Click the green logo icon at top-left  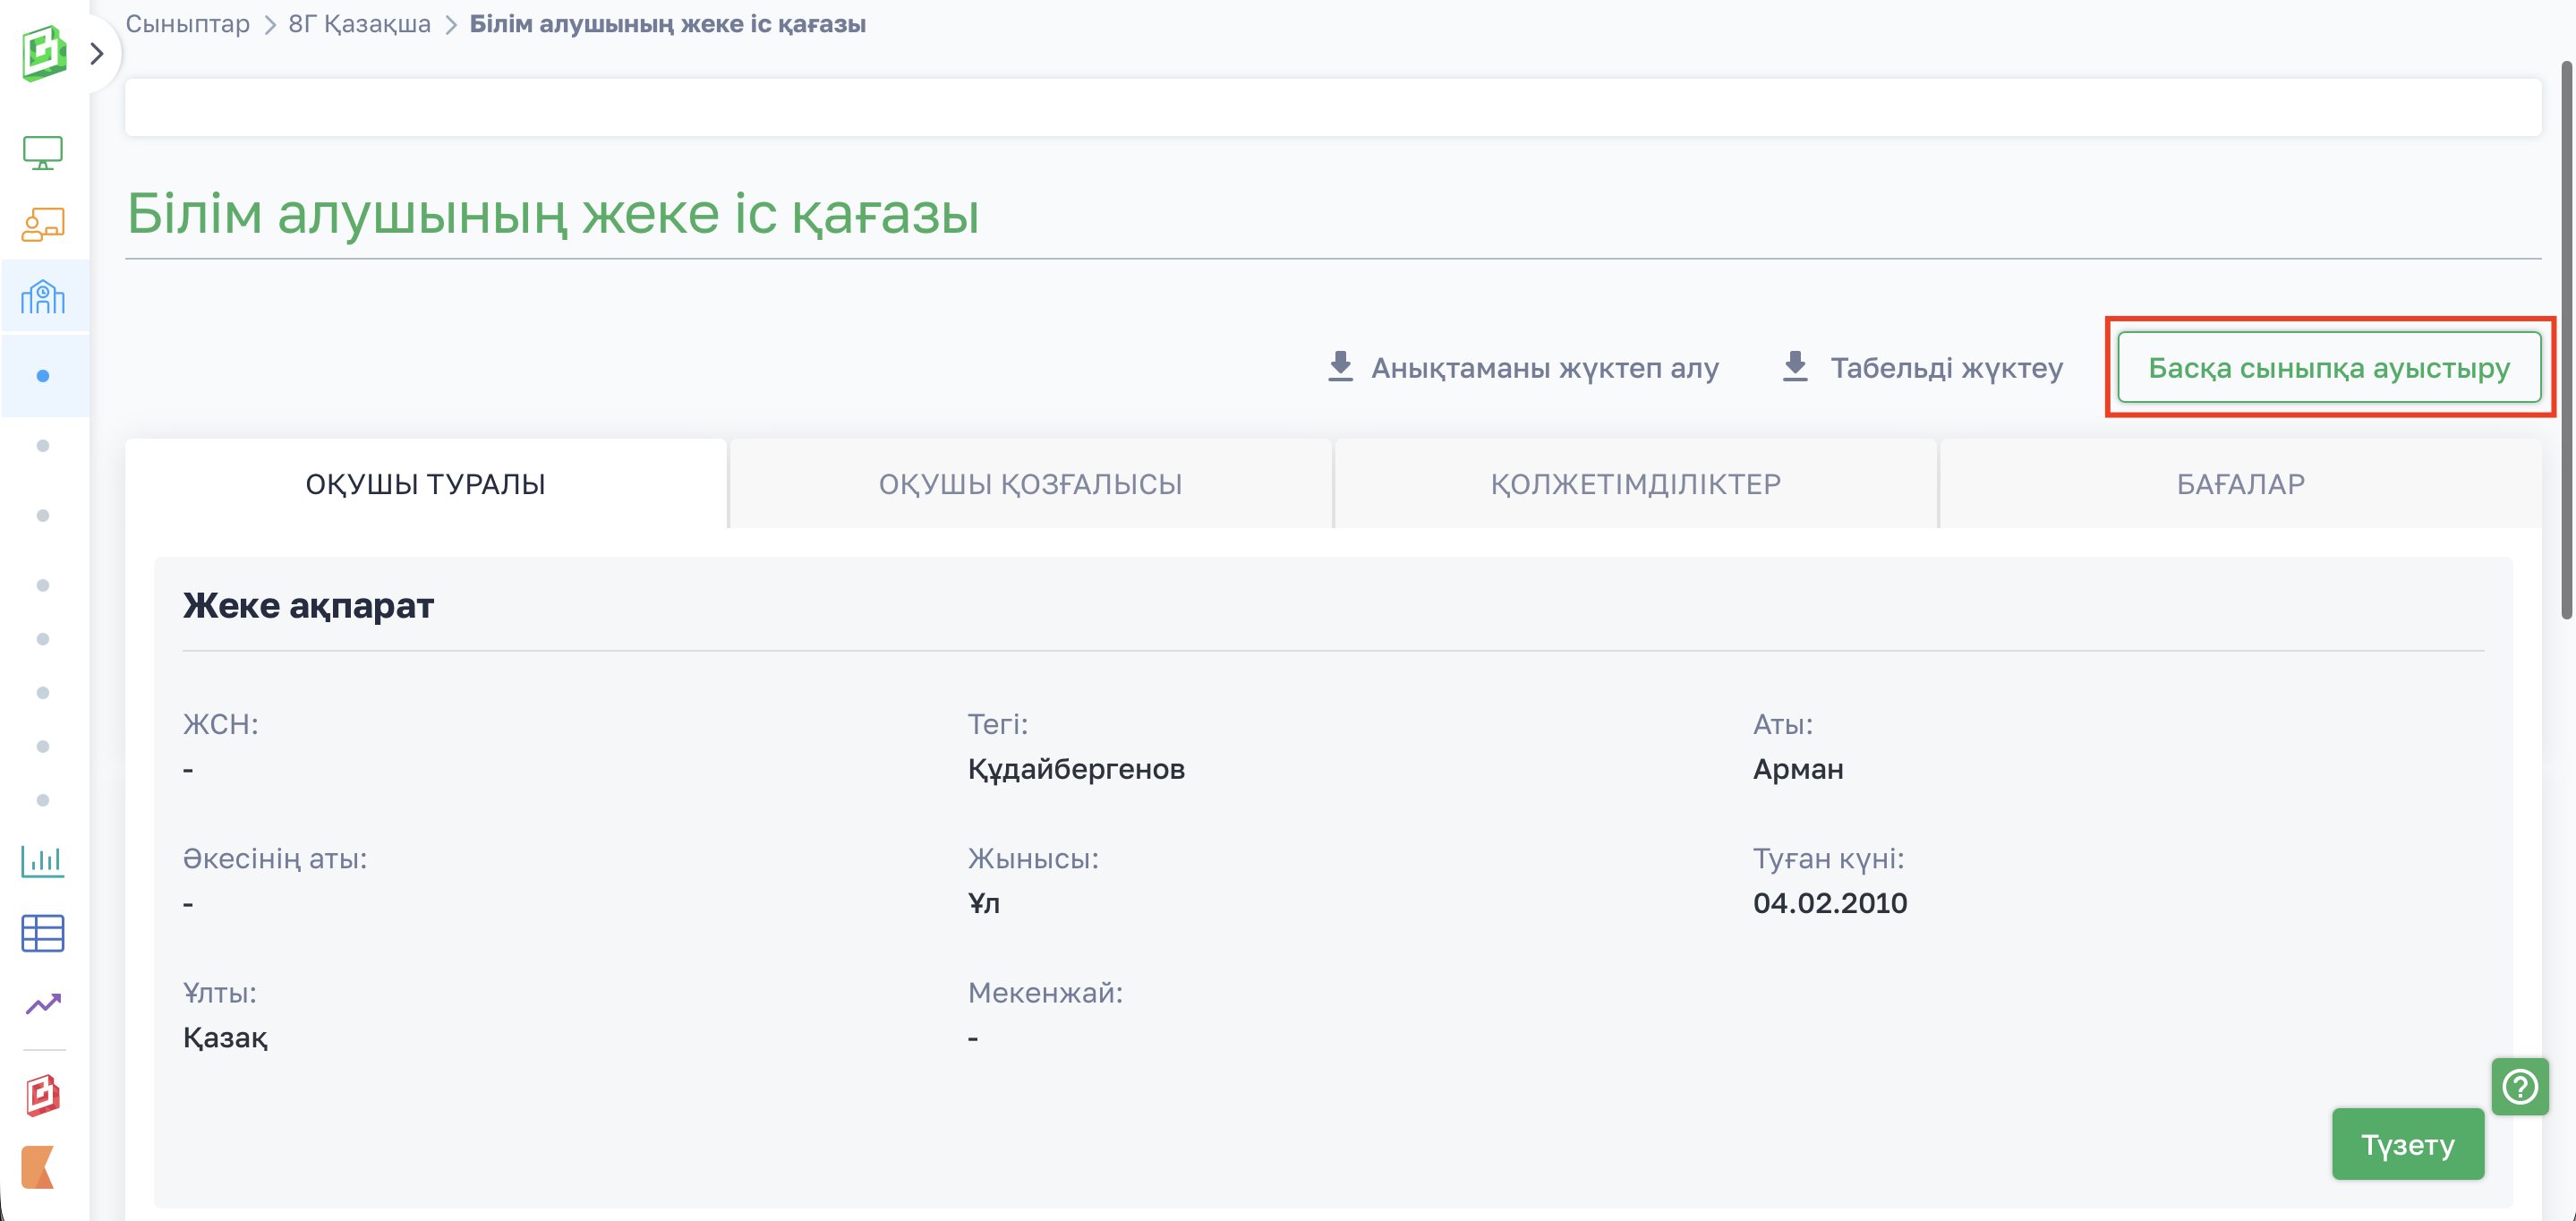43,53
